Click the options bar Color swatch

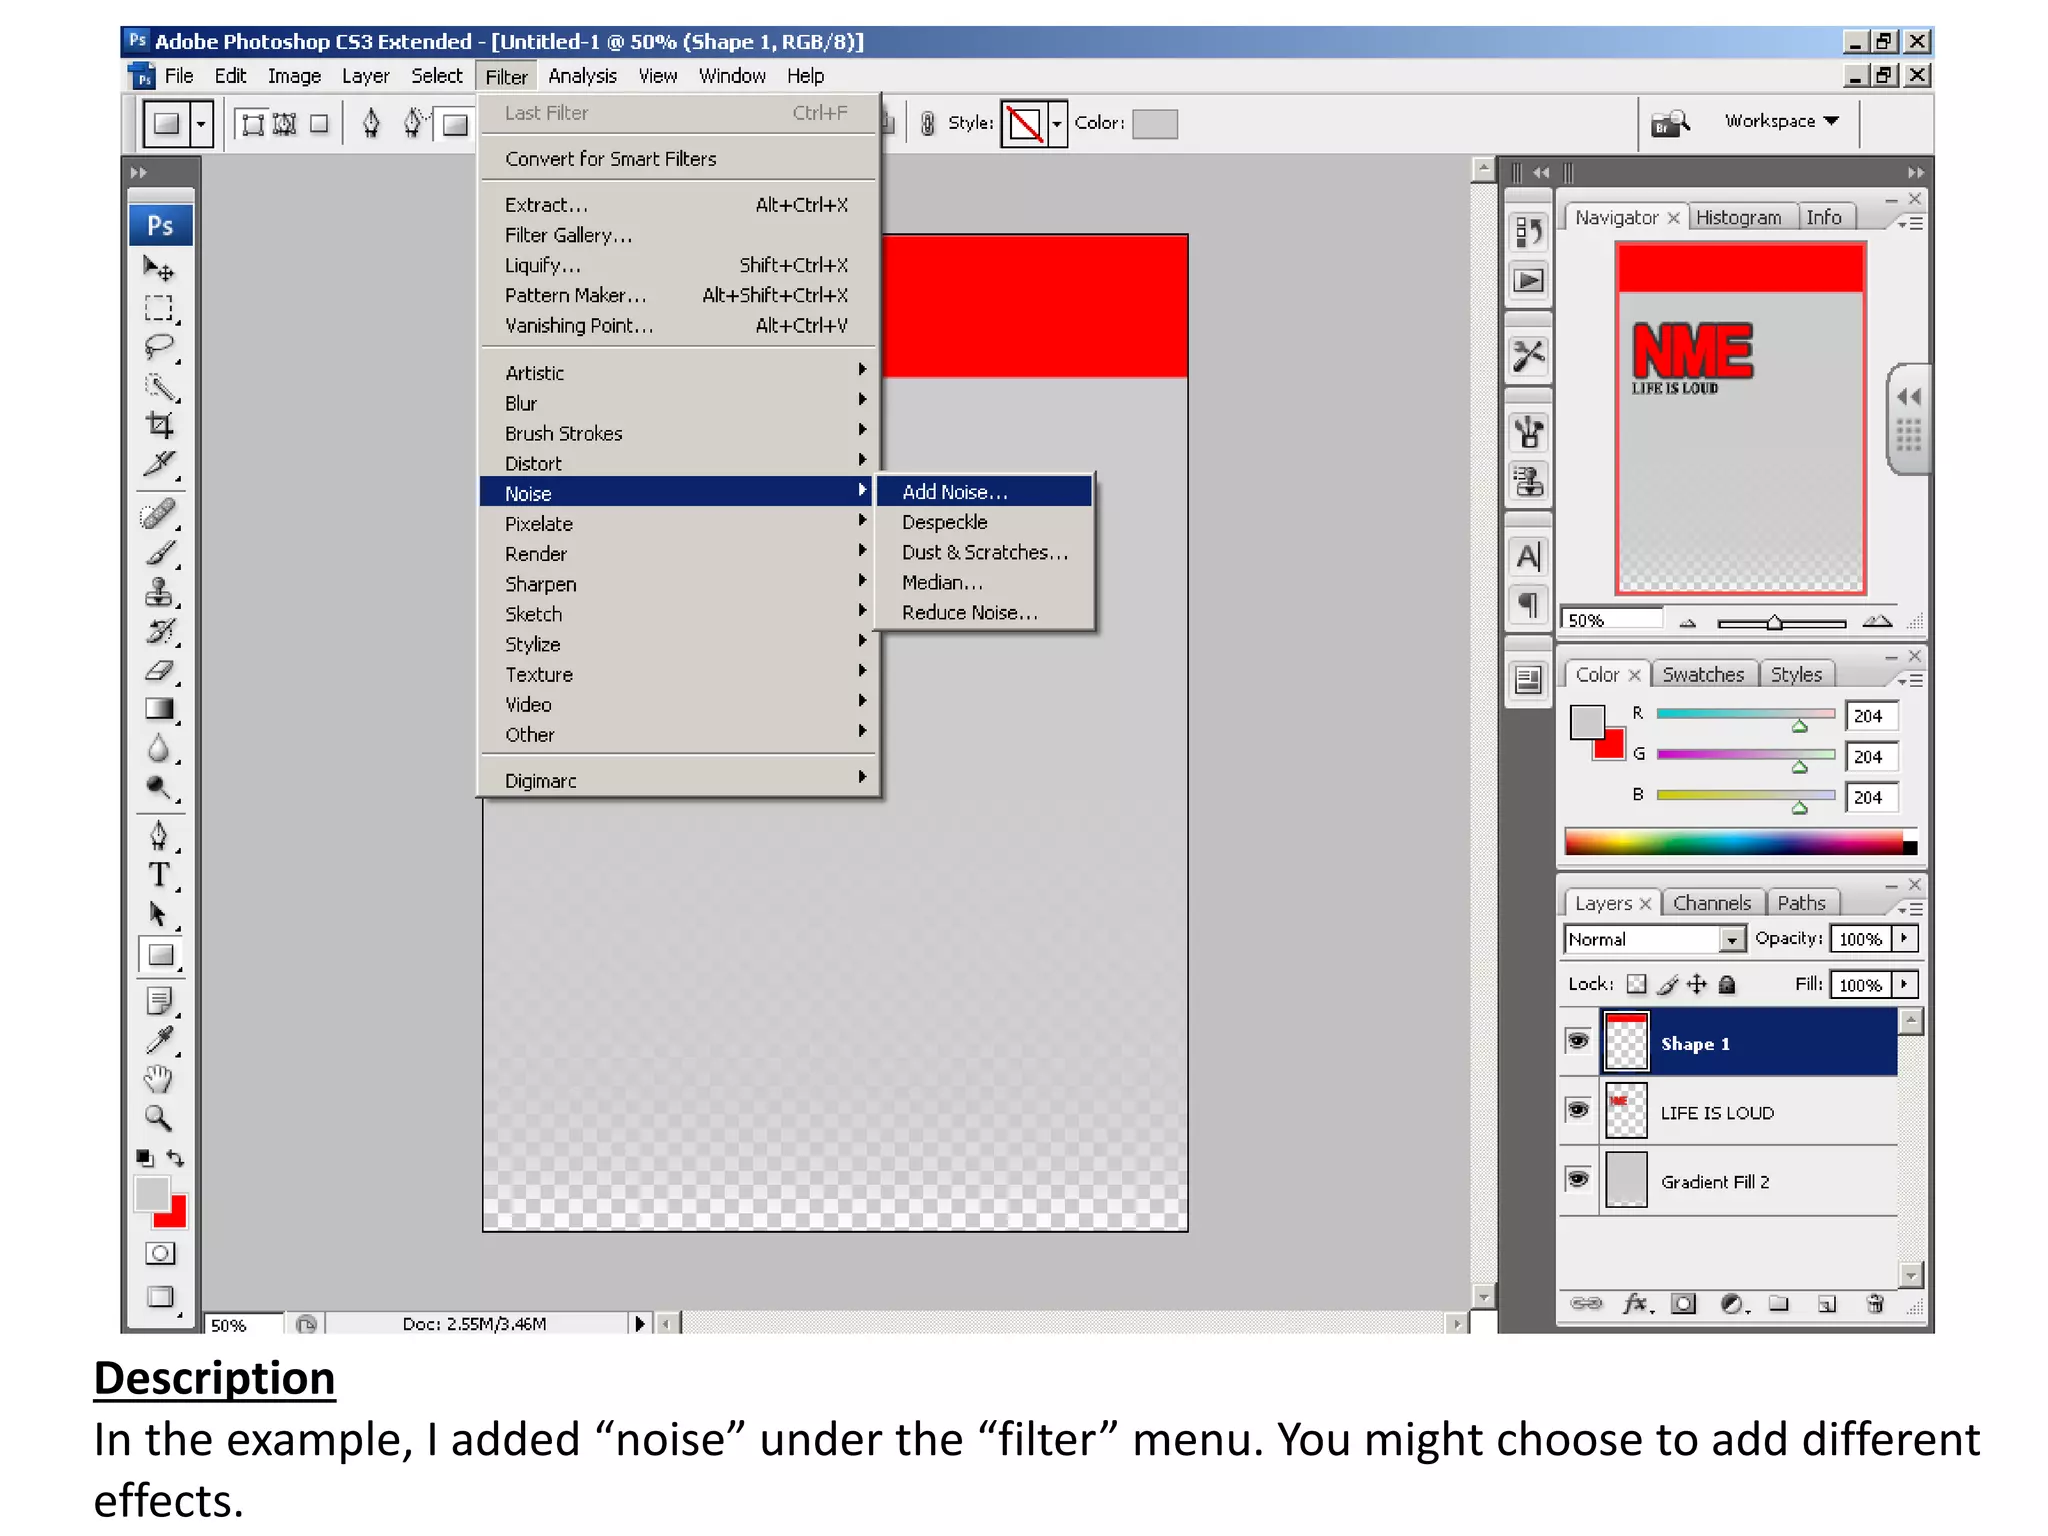click(1155, 124)
